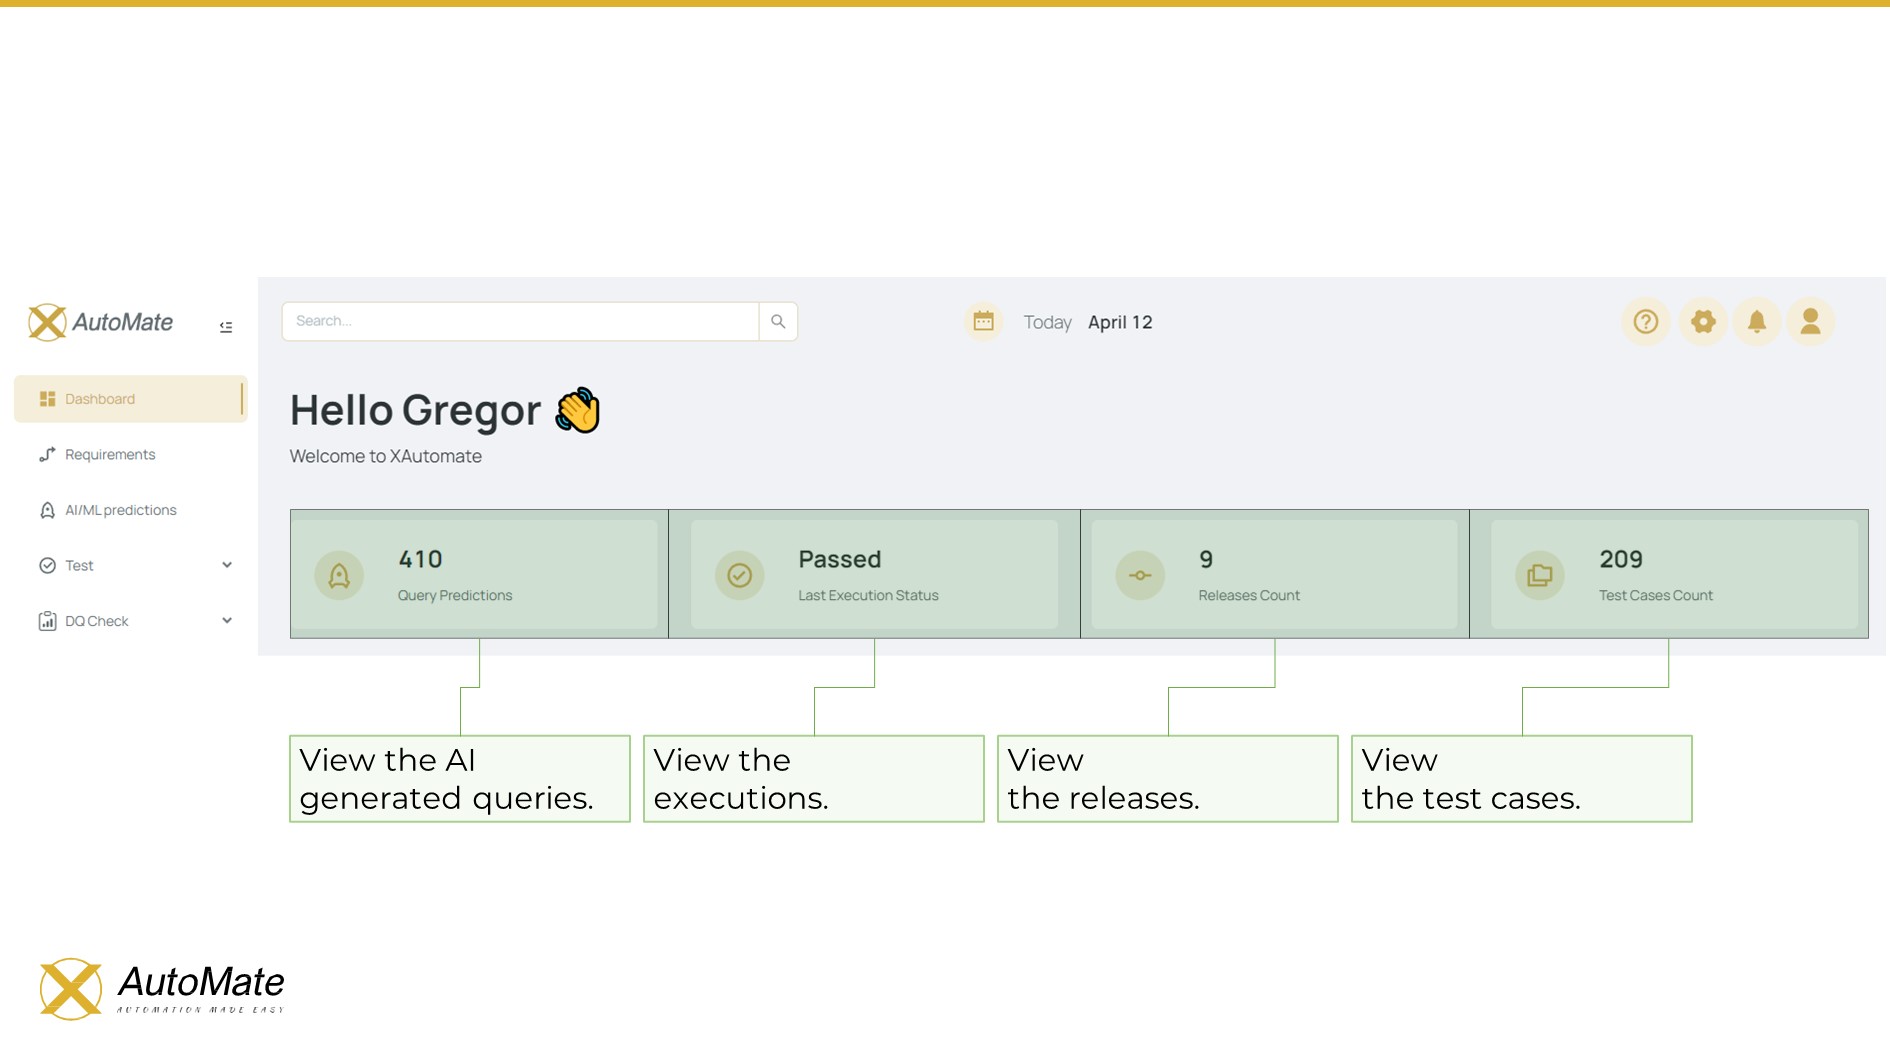This screenshot has width=1890, height=1058.
Task: Open settings via the gear icon
Action: pos(1703,322)
